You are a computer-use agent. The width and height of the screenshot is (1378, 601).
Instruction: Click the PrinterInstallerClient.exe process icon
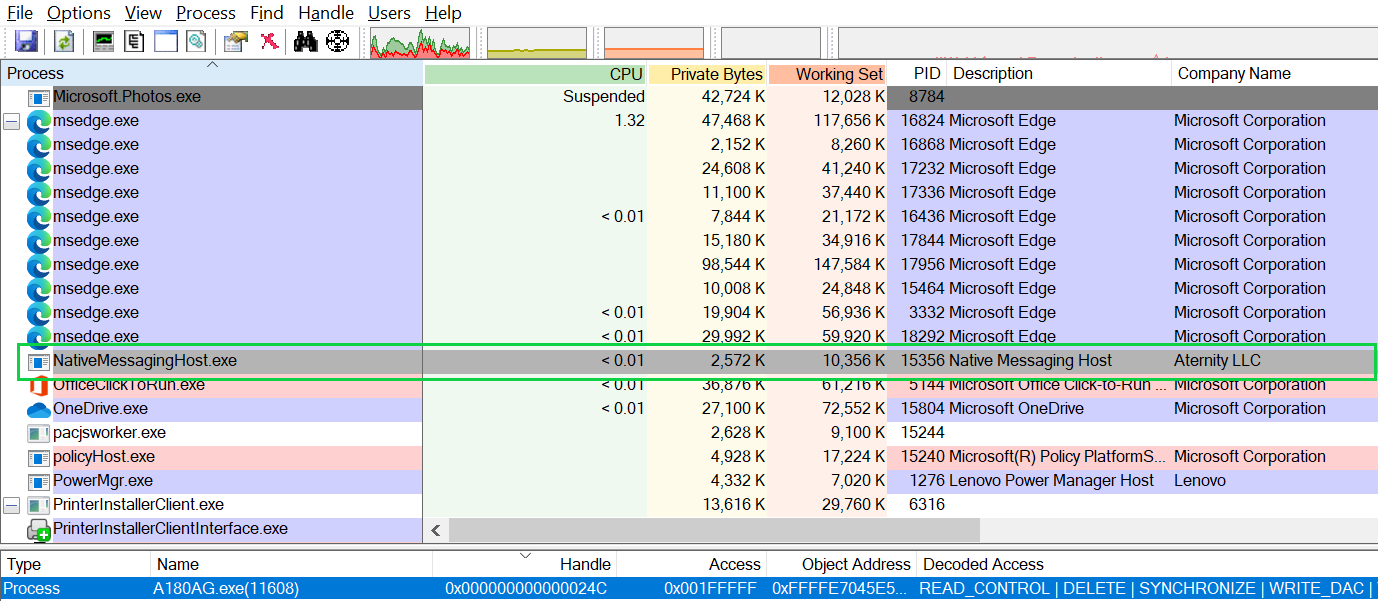39,505
